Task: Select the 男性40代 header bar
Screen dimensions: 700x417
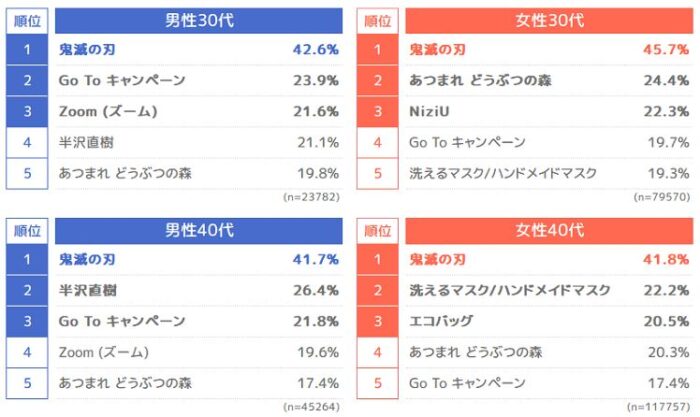Action: pos(199,230)
